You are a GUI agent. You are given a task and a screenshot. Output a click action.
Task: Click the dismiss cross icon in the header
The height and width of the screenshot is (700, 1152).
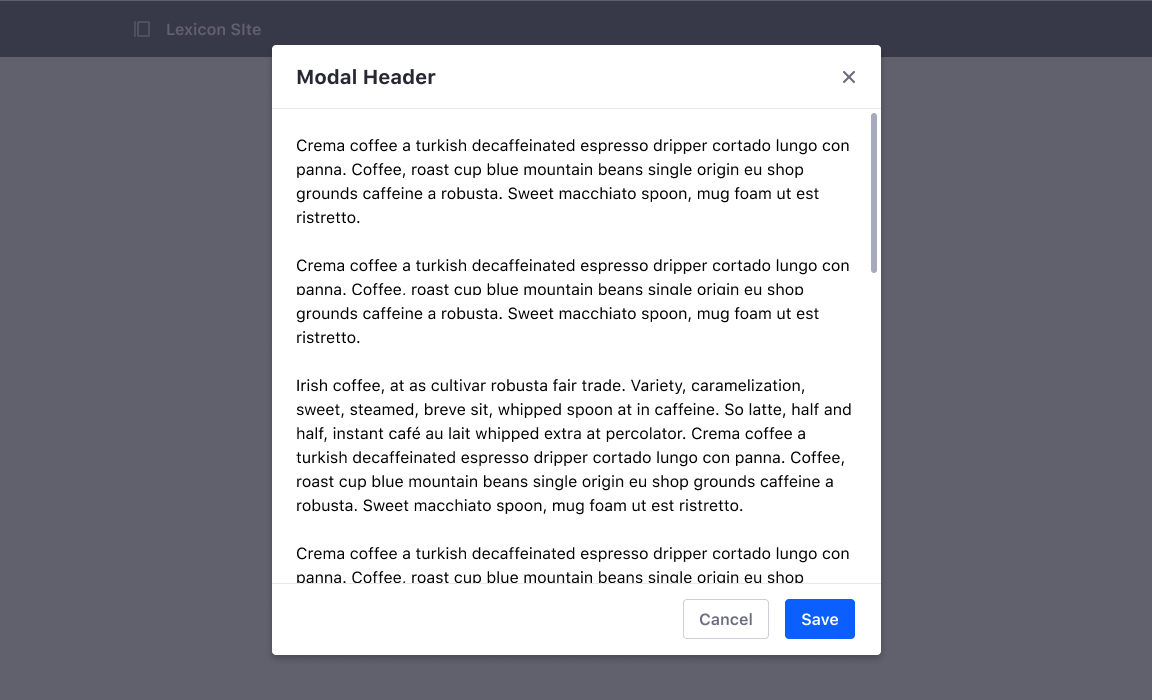coord(848,77)
